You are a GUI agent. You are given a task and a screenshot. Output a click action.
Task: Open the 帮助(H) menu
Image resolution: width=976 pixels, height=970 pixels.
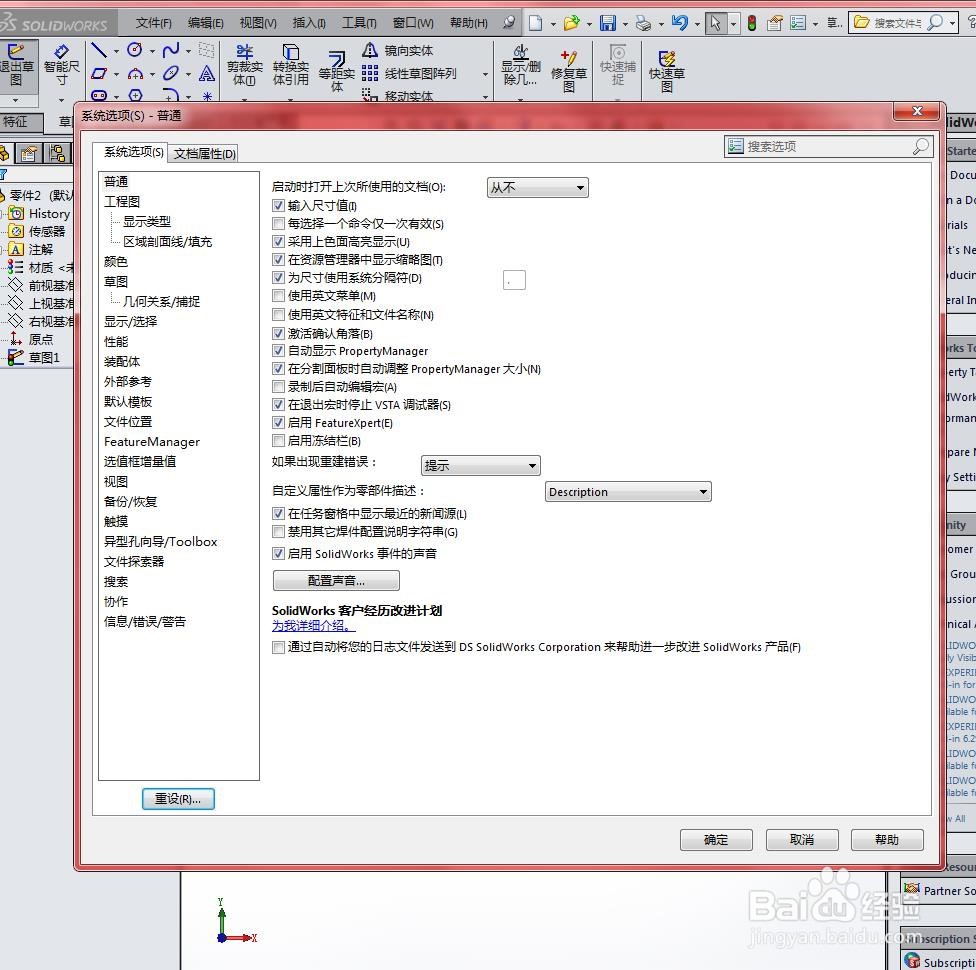pyautogui.click(x=469, y=23)
